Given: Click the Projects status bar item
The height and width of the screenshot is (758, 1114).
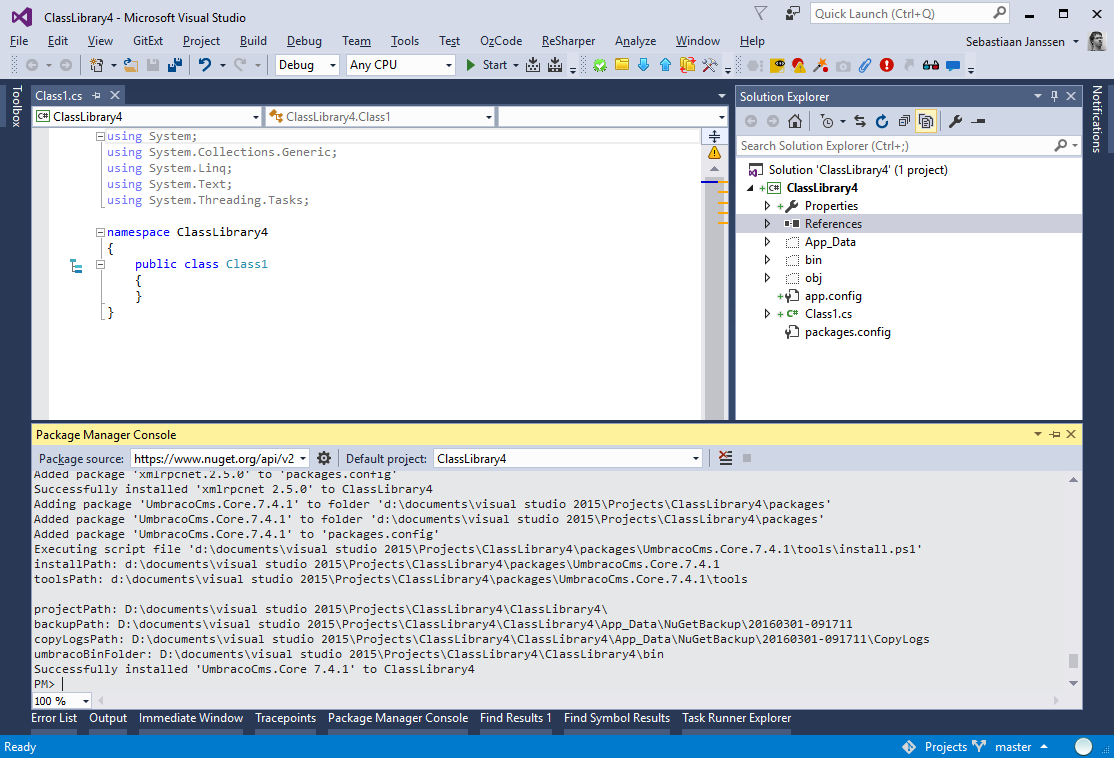Looking at the screenshot, I should [x=946, y=747].
